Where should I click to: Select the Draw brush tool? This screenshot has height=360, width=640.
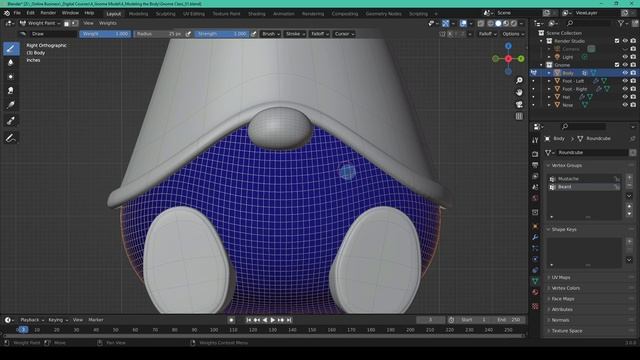11,49
